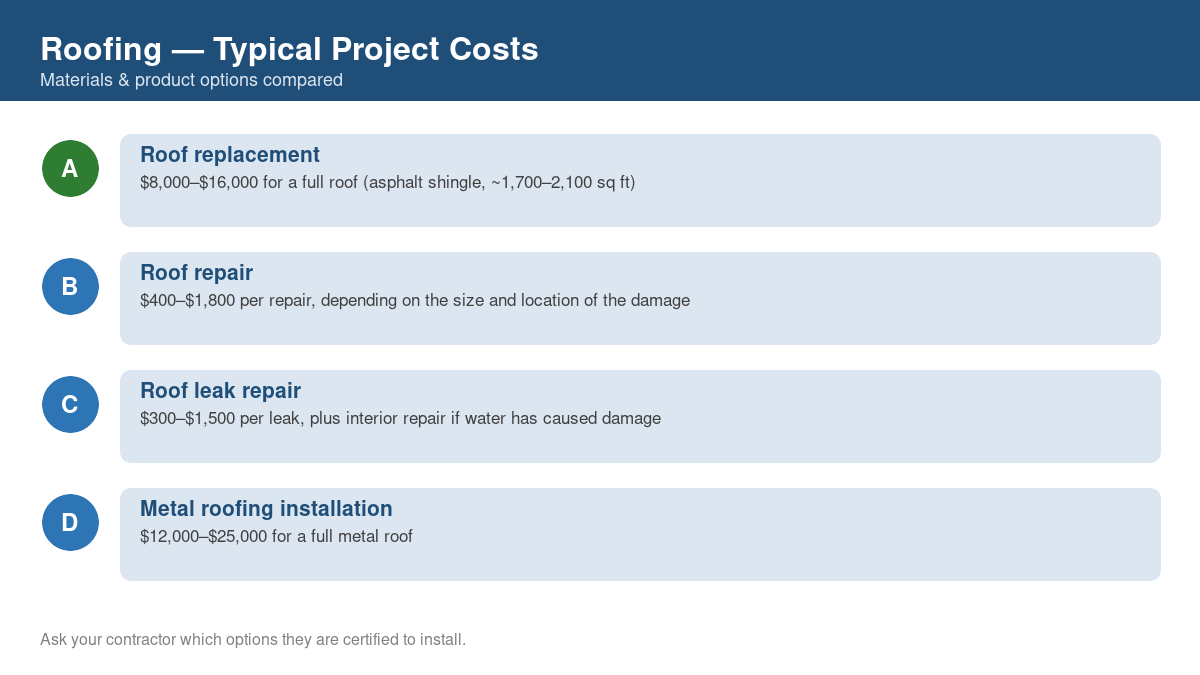1200x675 pixels.
Task: Click the $400–$1,800 per repair cost line
Action: point(415,301)
